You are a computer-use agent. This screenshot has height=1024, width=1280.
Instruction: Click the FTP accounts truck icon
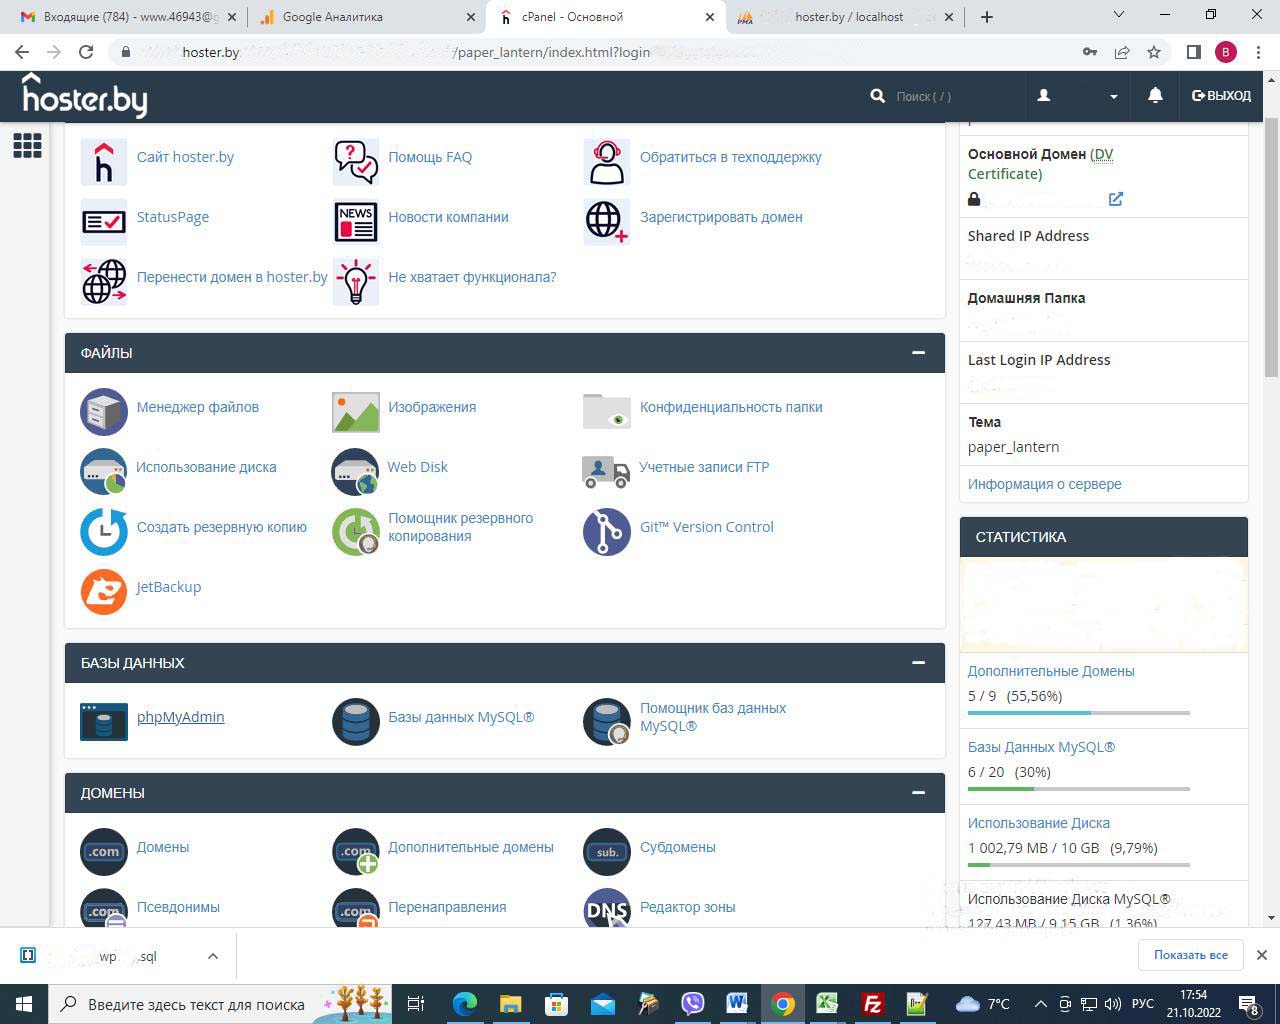[606, 471]
